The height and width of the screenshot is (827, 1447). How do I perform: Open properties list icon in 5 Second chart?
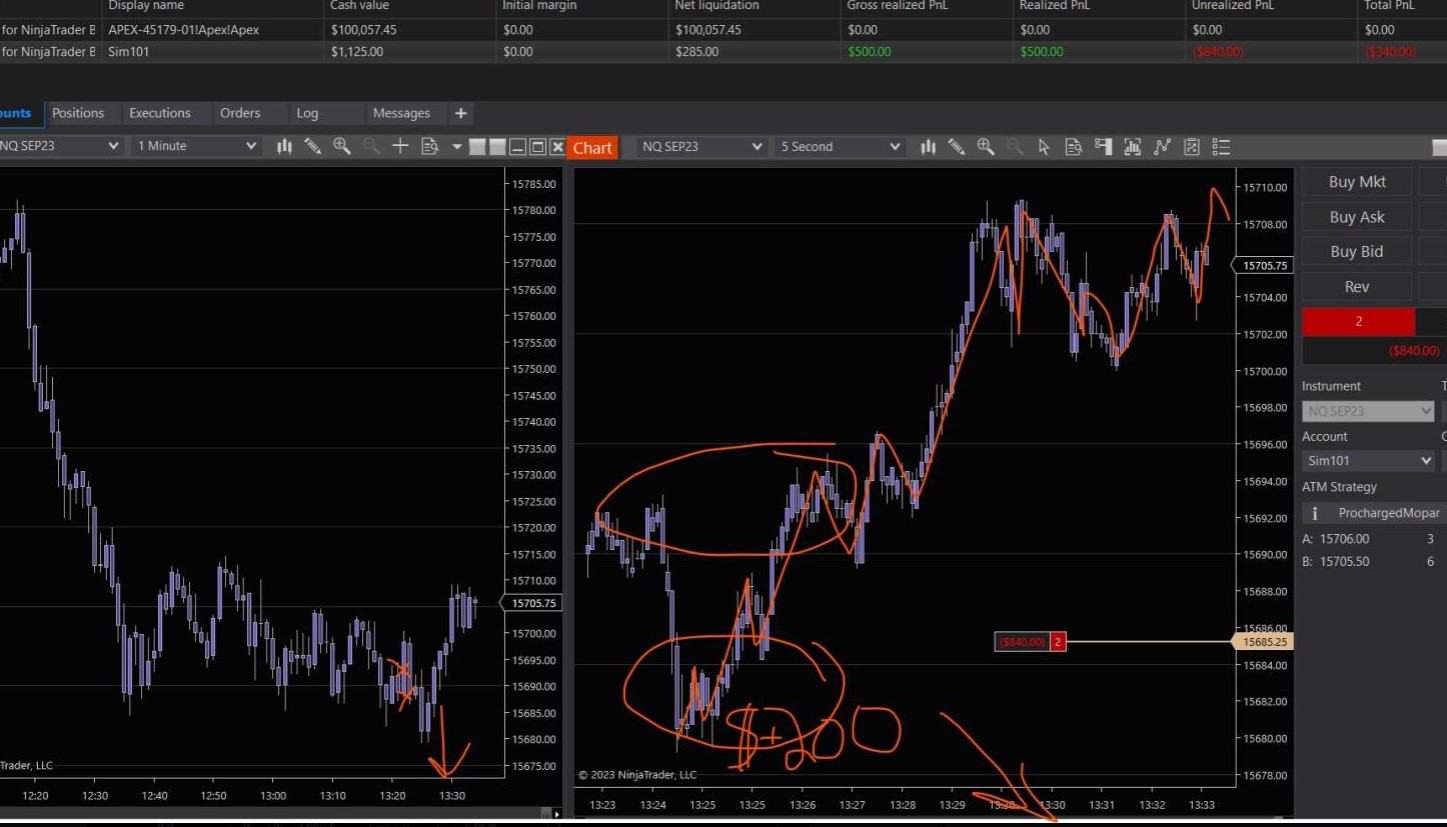tap(1221, 147)
